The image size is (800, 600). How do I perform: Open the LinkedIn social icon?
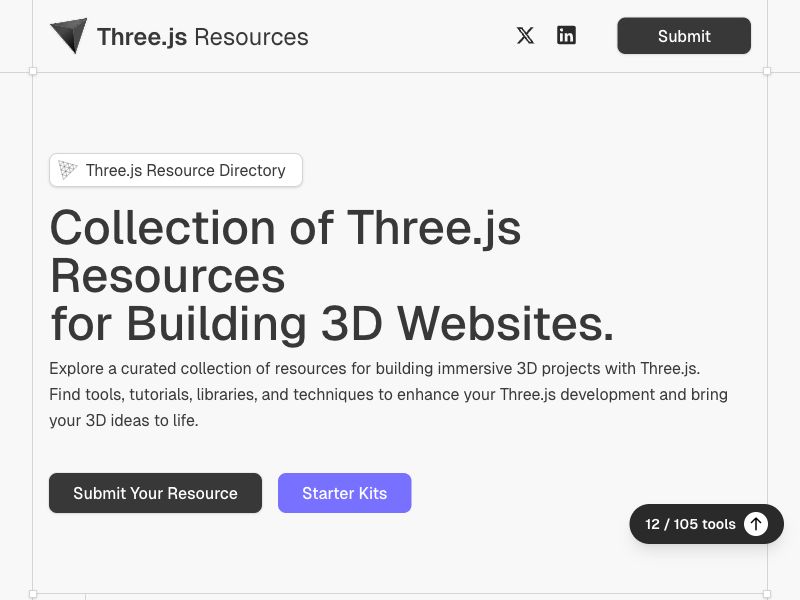566,36
